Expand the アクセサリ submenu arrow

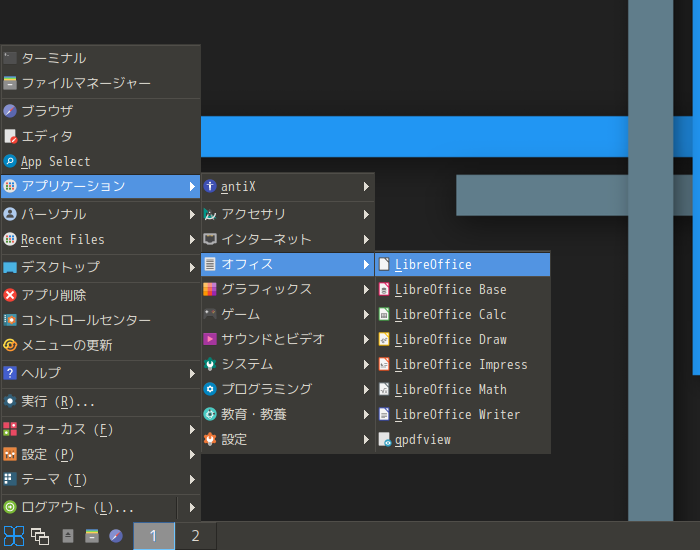click(x=366, y=215)
